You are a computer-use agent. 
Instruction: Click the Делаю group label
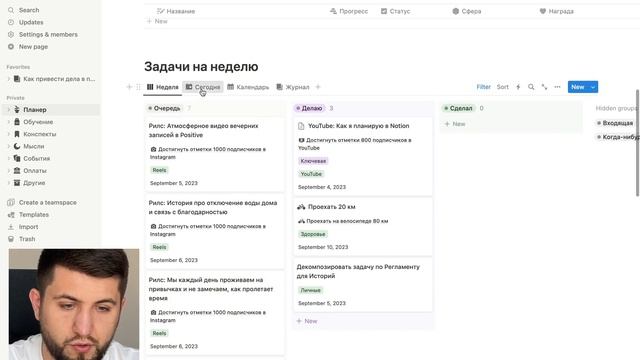tap(309, 108)
